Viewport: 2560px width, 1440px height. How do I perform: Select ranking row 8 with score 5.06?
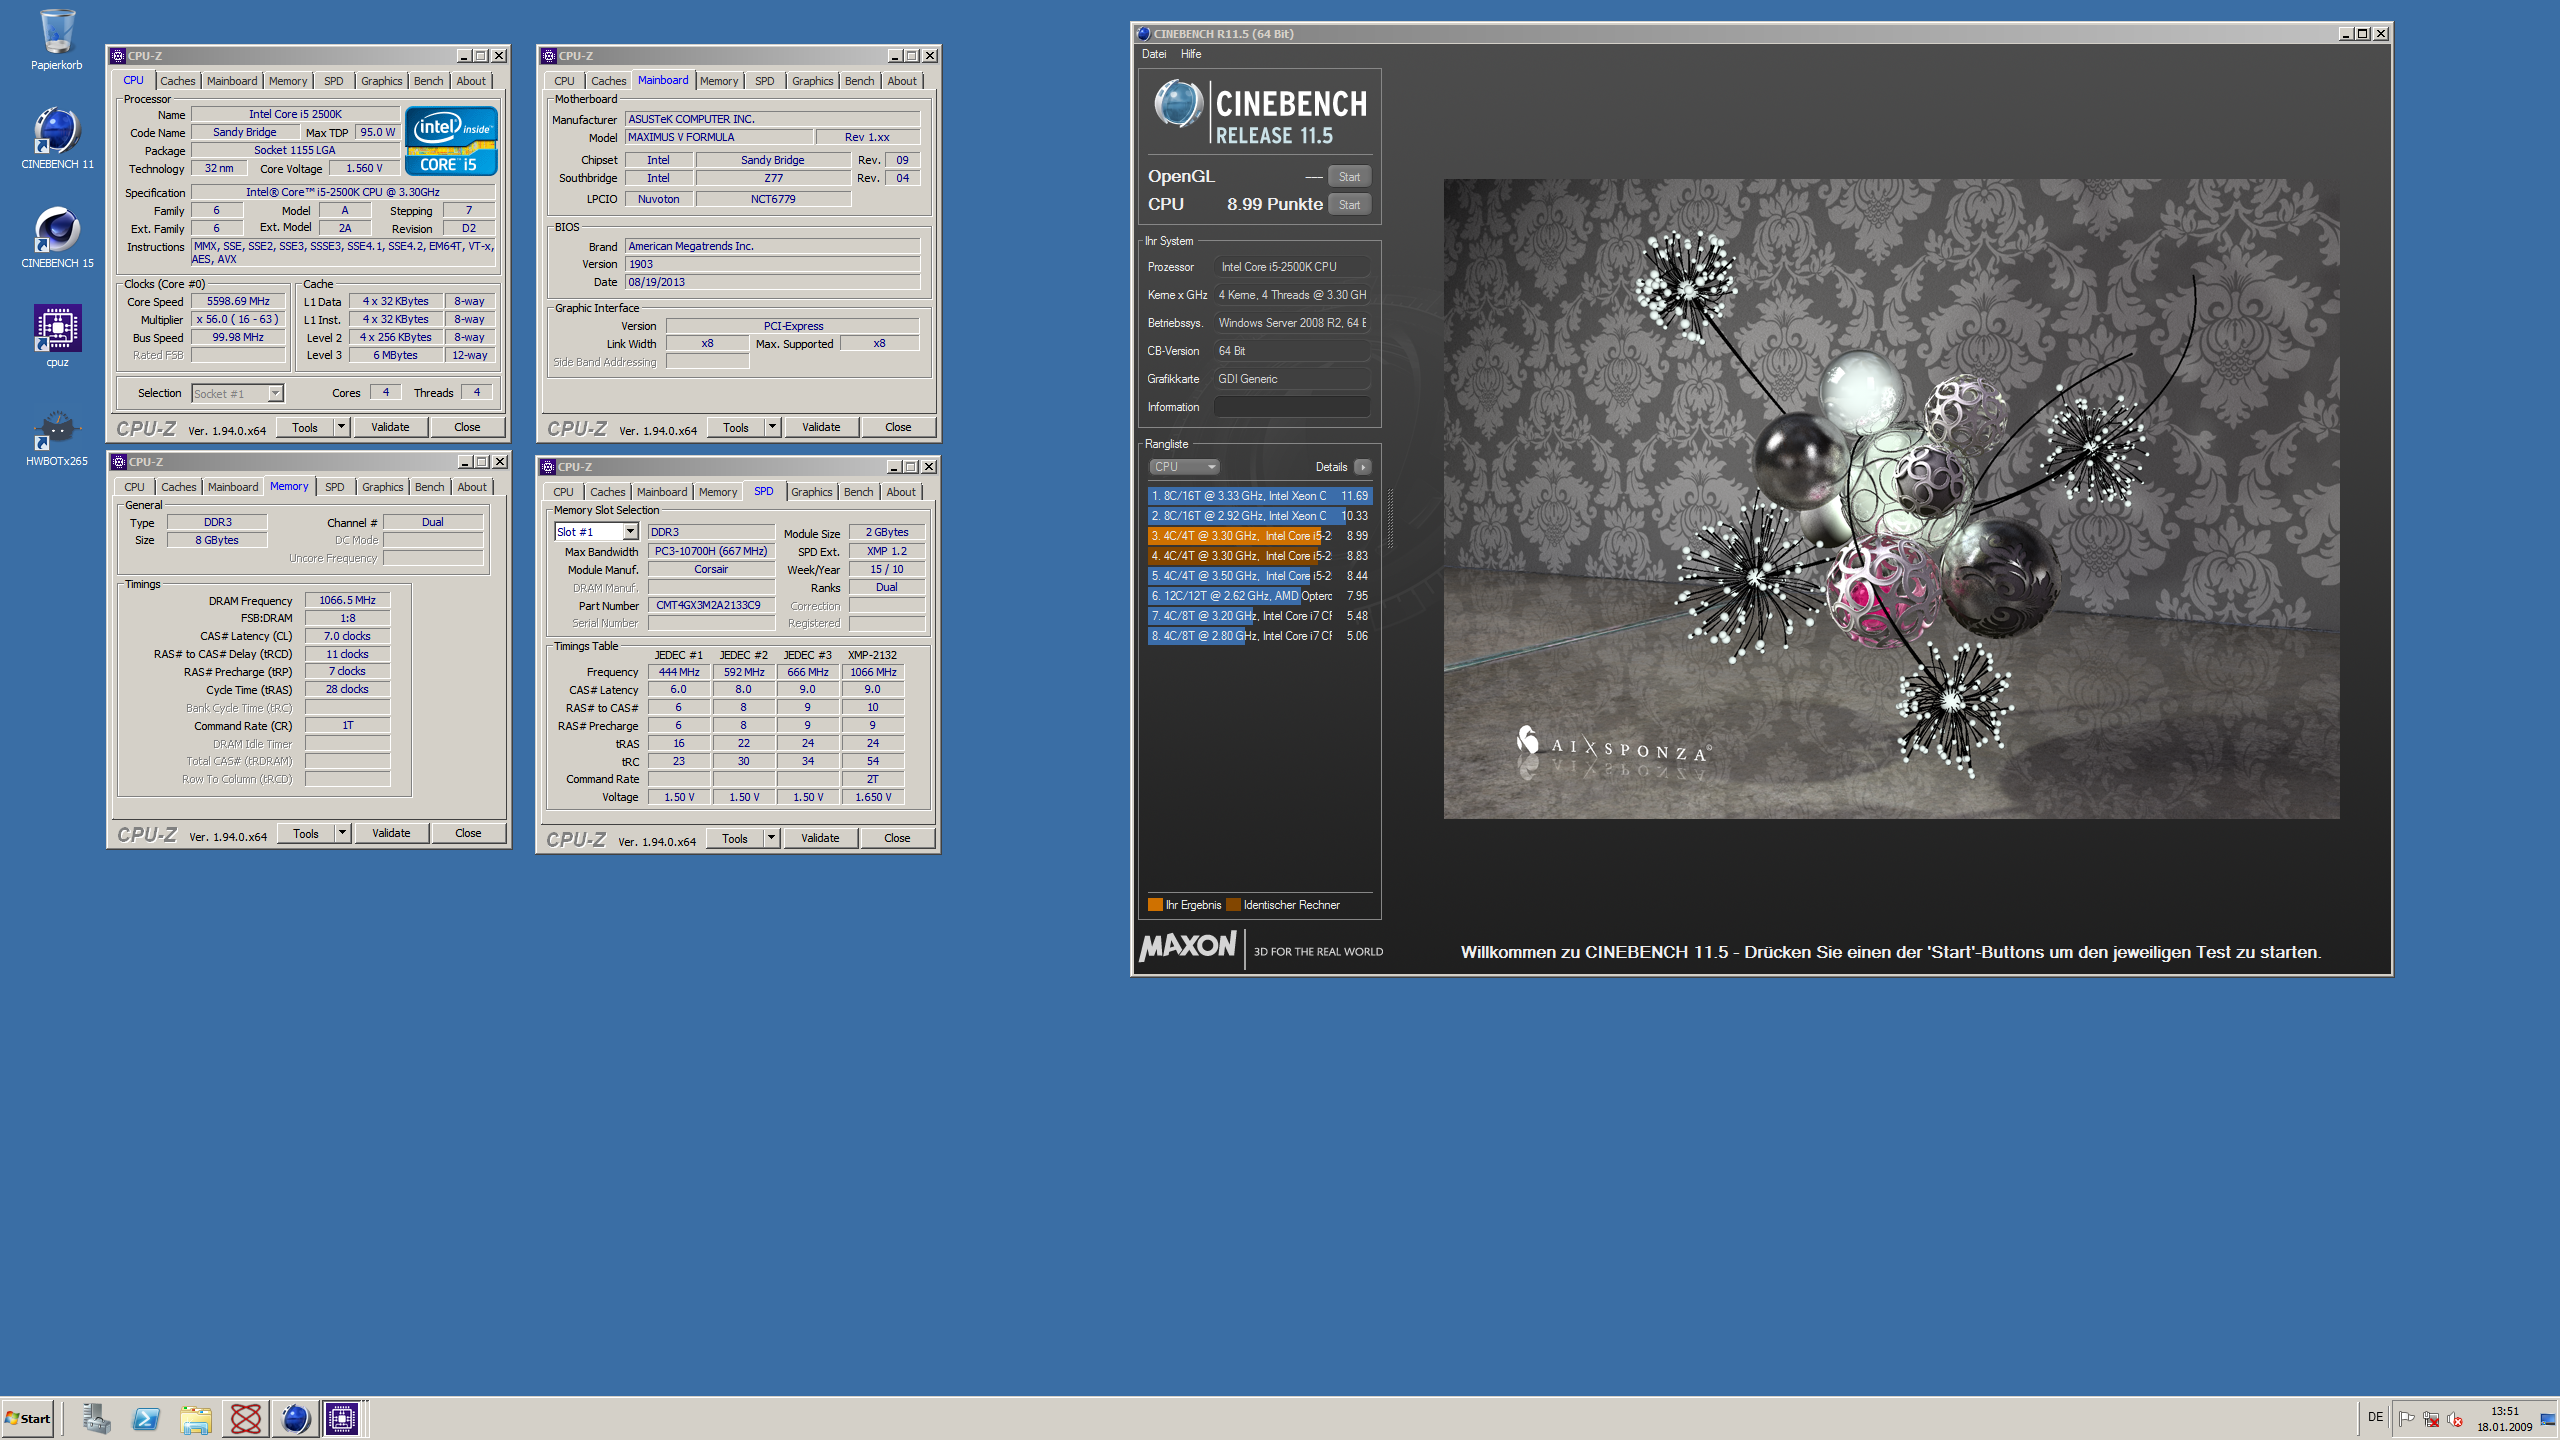[x=1260, y=636]
